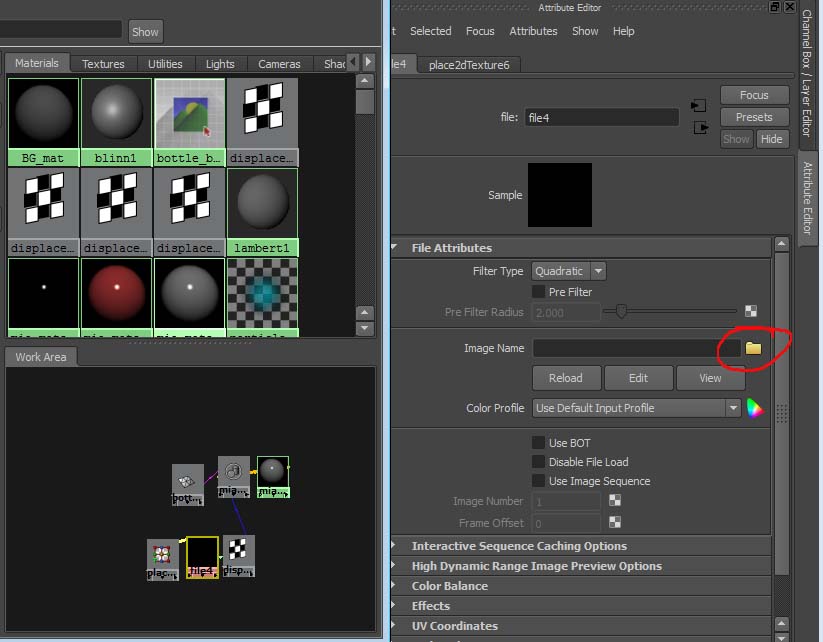Select the teal checkered particle swatch
This screenshot has height=642, width=823.
click(262, 297)
